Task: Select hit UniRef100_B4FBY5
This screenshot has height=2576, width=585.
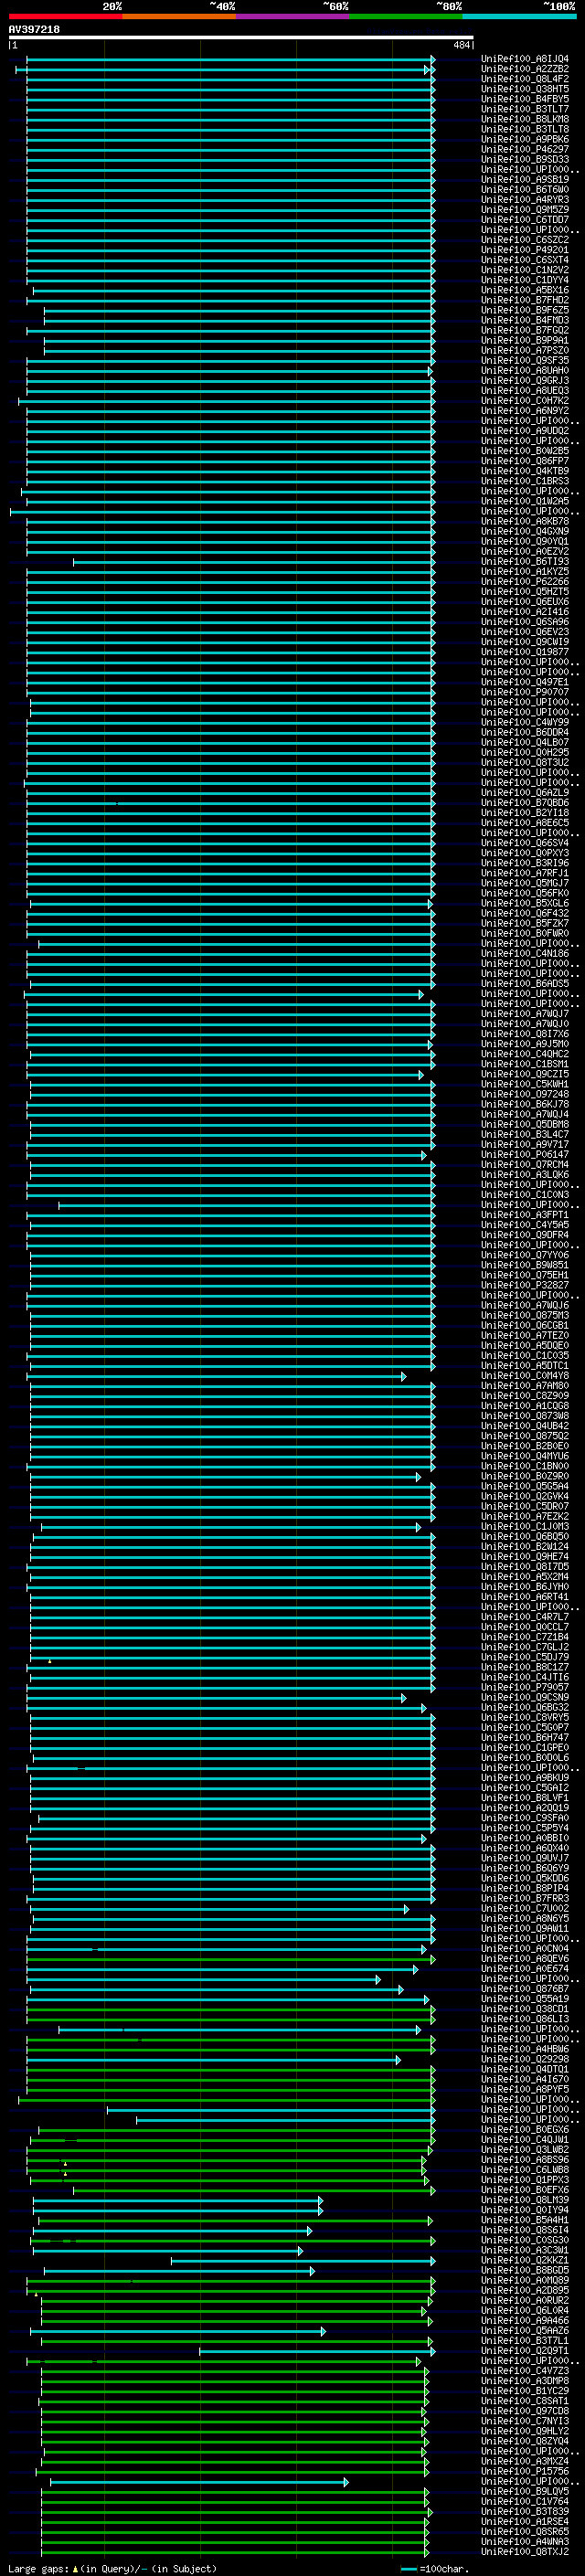Action: tap(524, 99)
